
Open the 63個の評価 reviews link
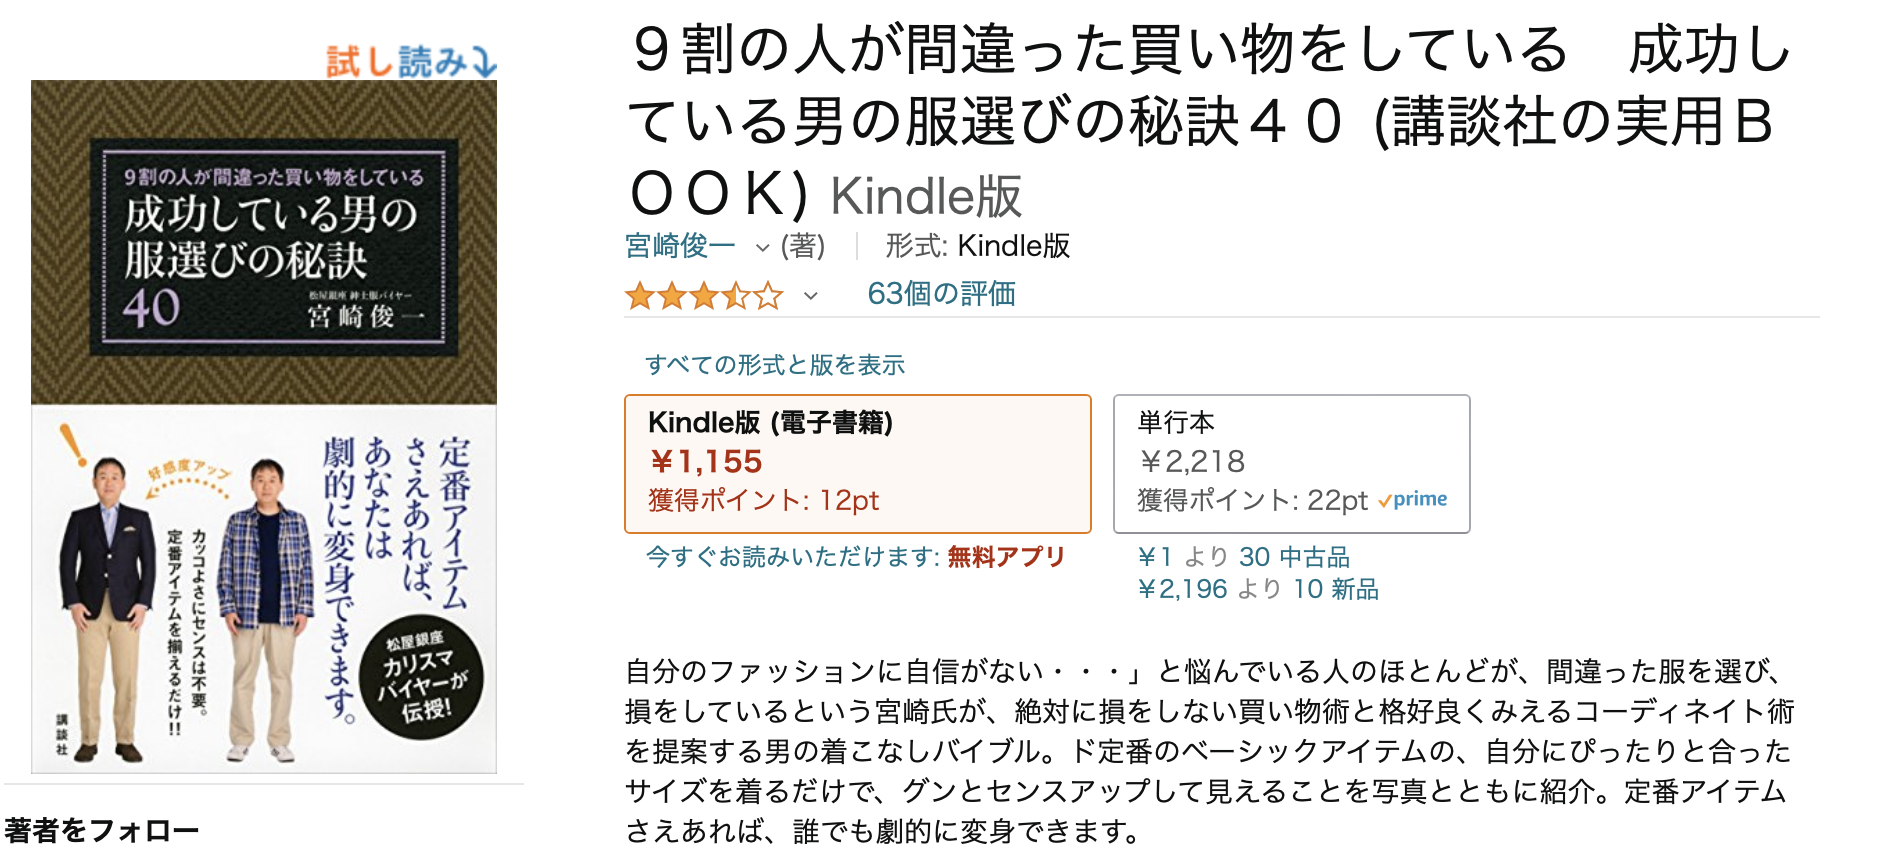[x=941, y=294]
